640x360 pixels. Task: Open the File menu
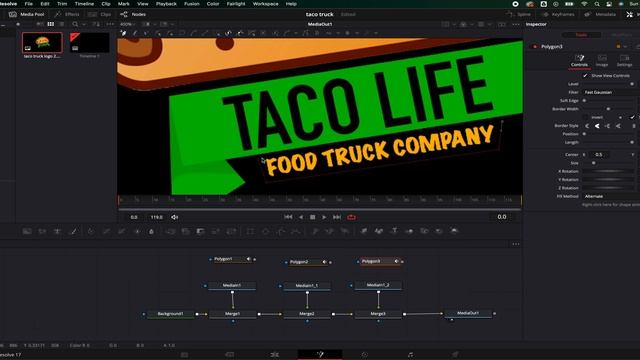pyautogui.click(x=29, y=4)
